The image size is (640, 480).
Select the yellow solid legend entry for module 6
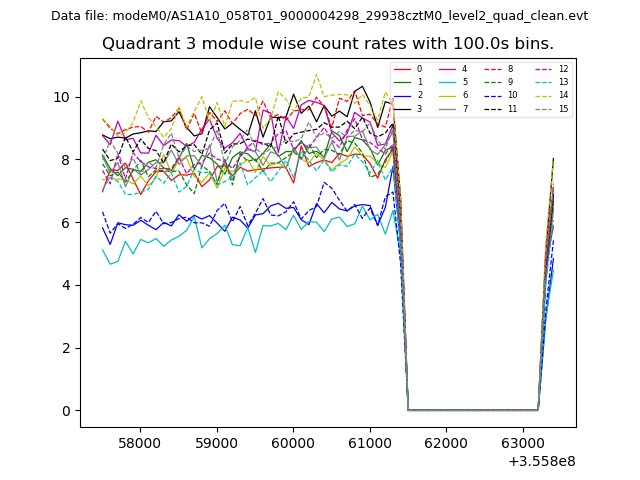[x=449, y=95]
